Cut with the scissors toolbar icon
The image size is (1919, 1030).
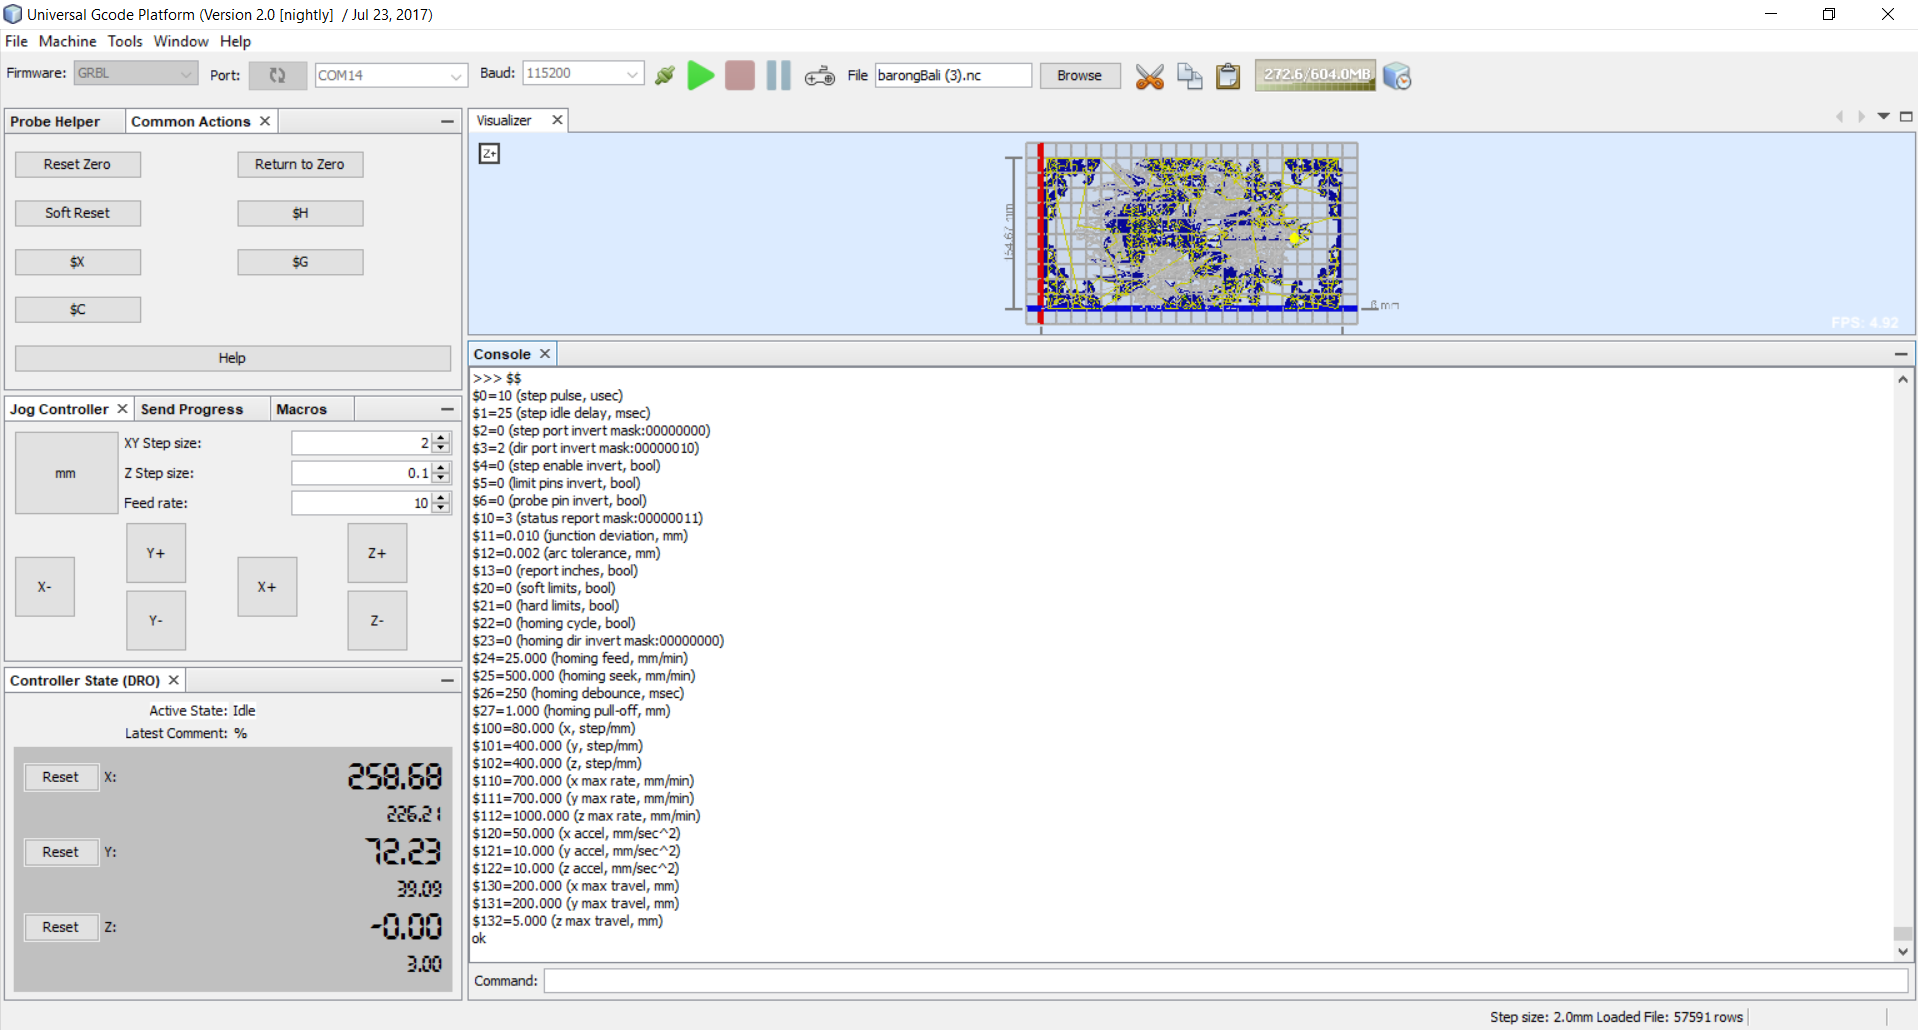click(1150, 76)
